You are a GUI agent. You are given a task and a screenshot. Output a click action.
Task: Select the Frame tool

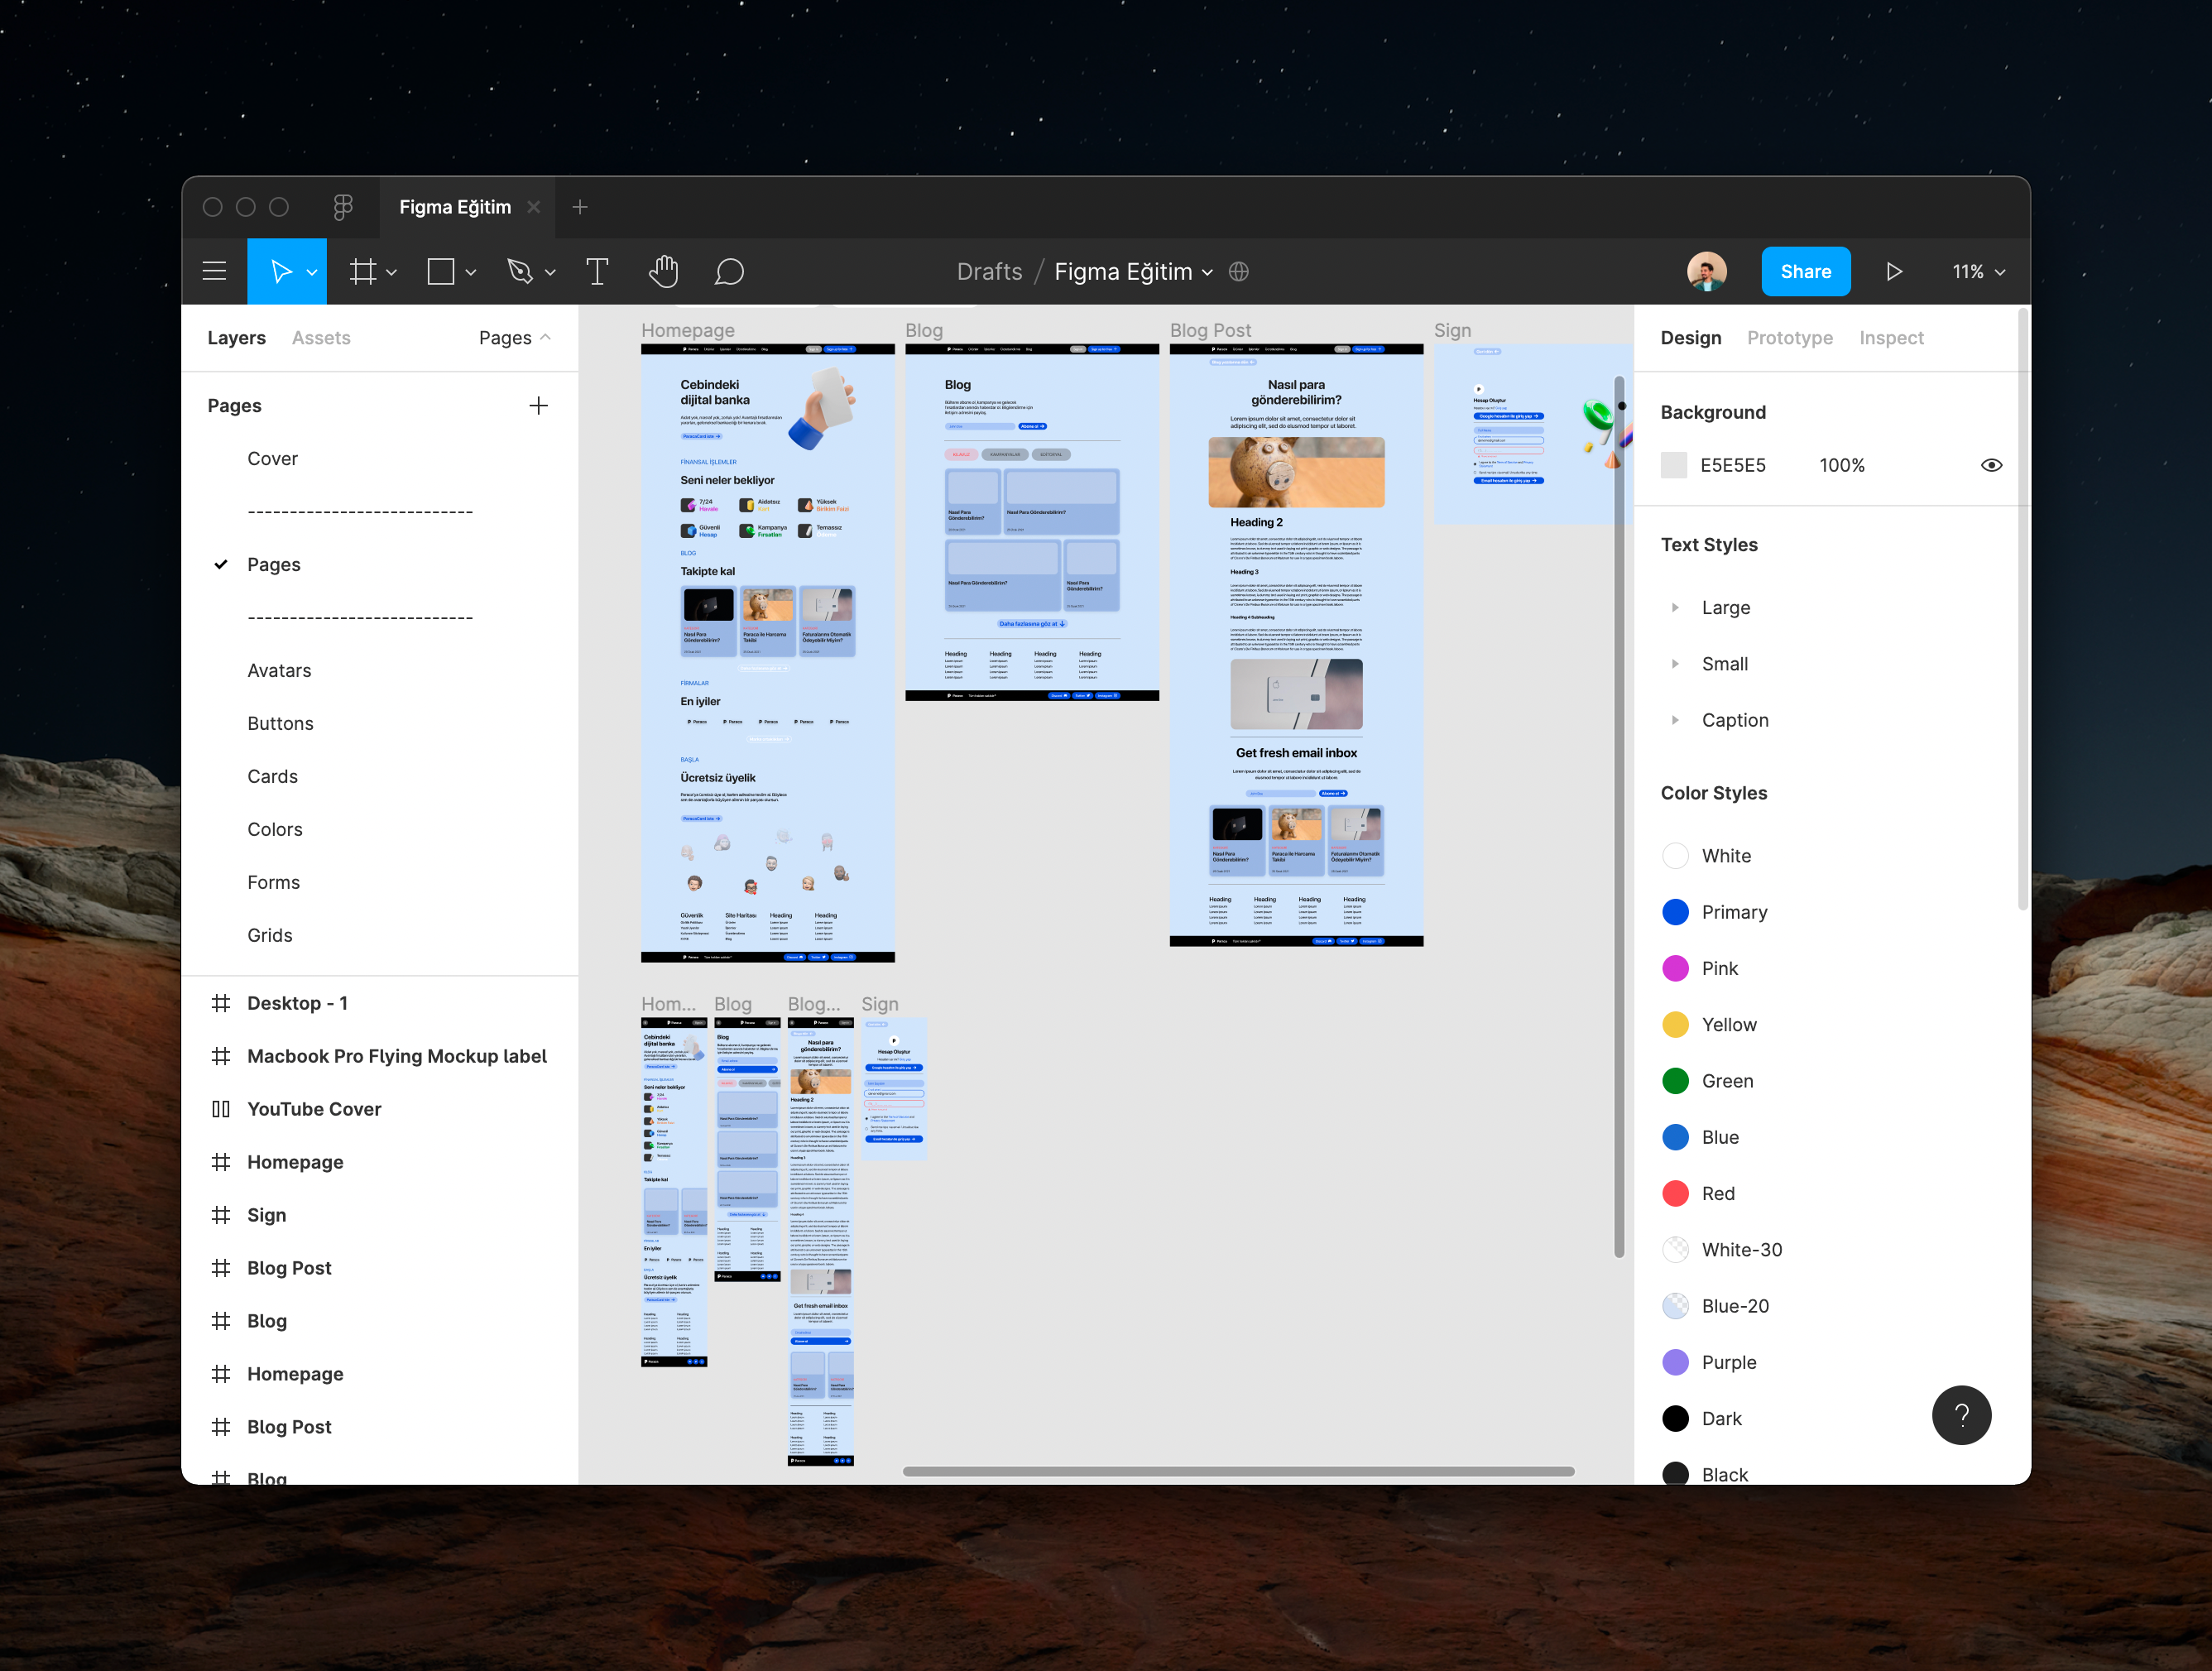[363, 271]
